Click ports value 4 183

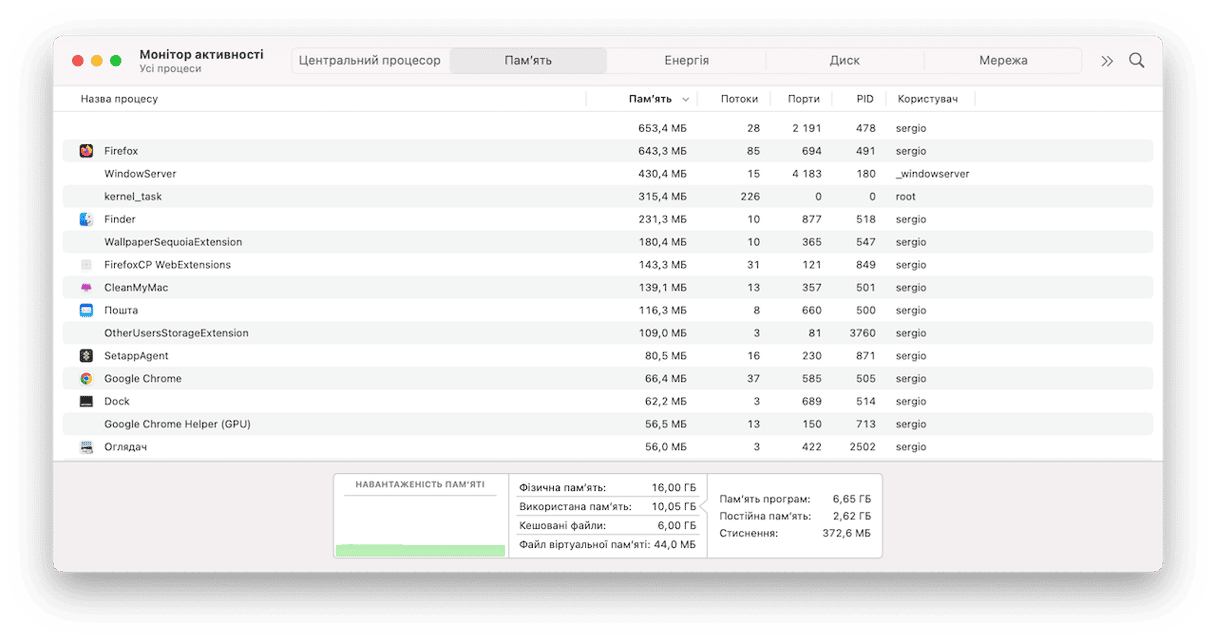pos(806,174)
